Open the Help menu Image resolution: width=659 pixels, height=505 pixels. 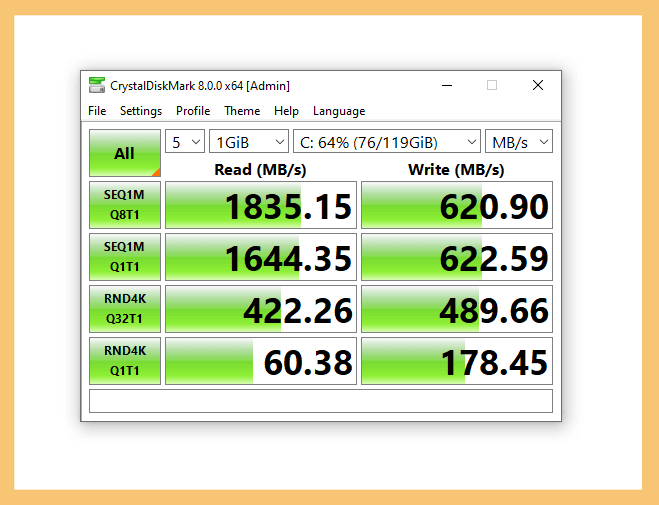[x=286, y=111]
